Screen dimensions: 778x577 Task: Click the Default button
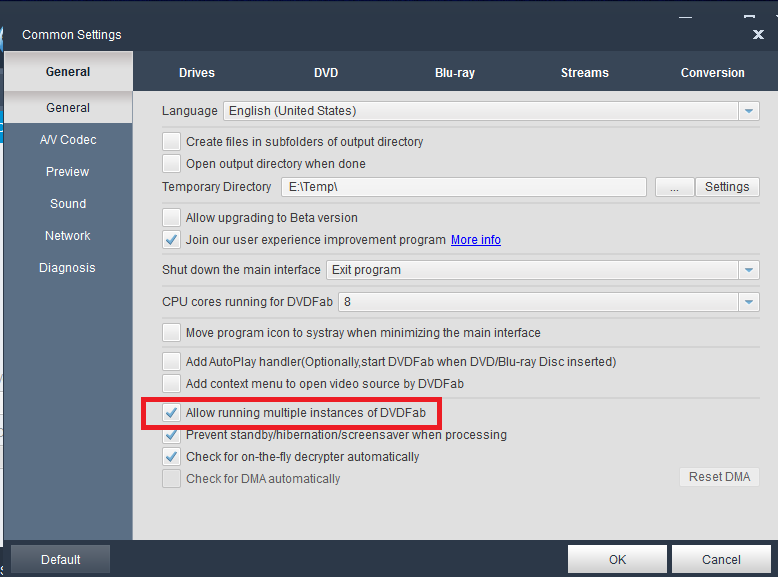[x=61, y=560]
